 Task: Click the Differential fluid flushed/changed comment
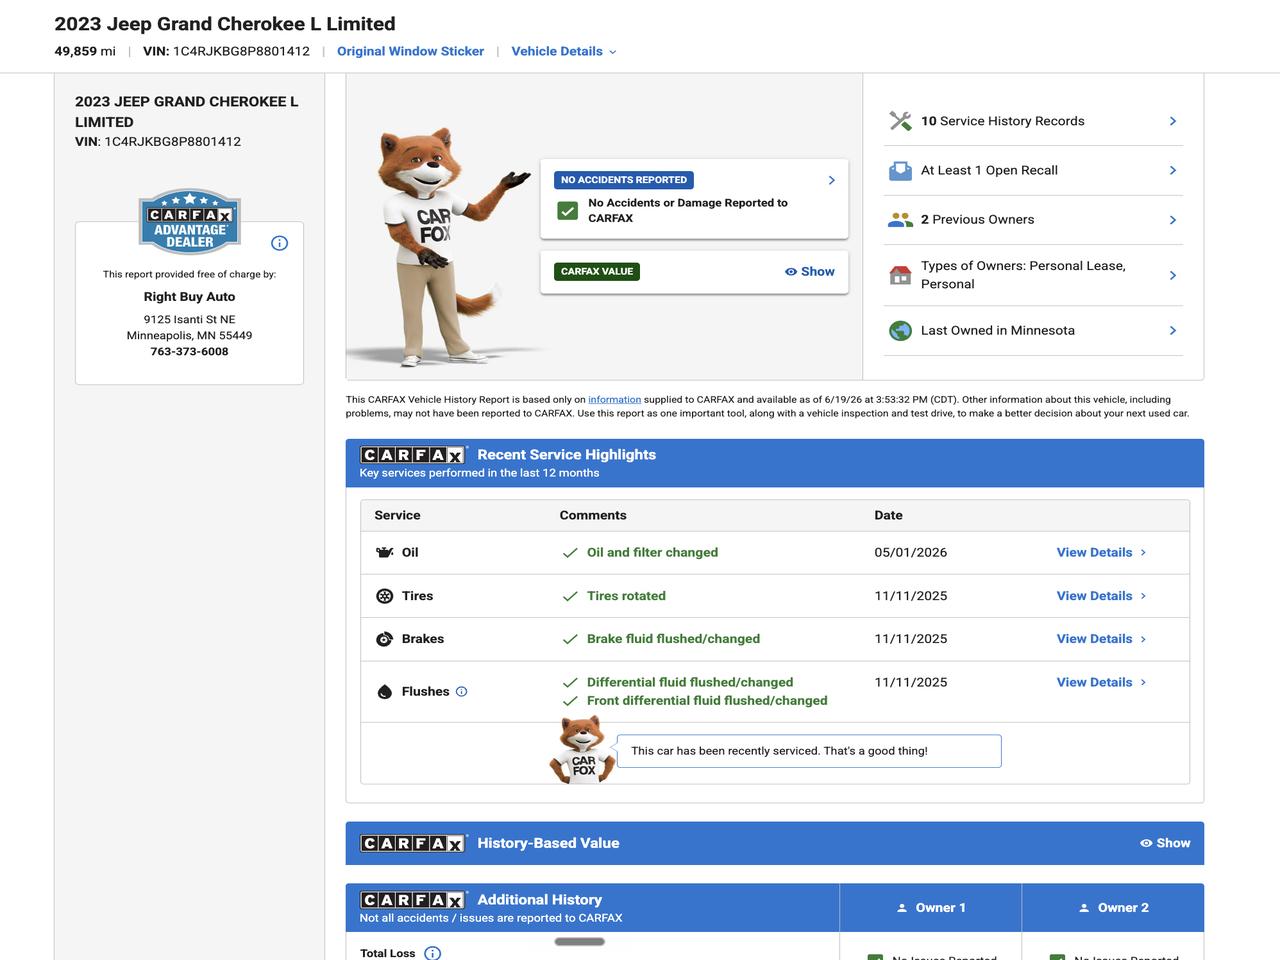(690, 682)
